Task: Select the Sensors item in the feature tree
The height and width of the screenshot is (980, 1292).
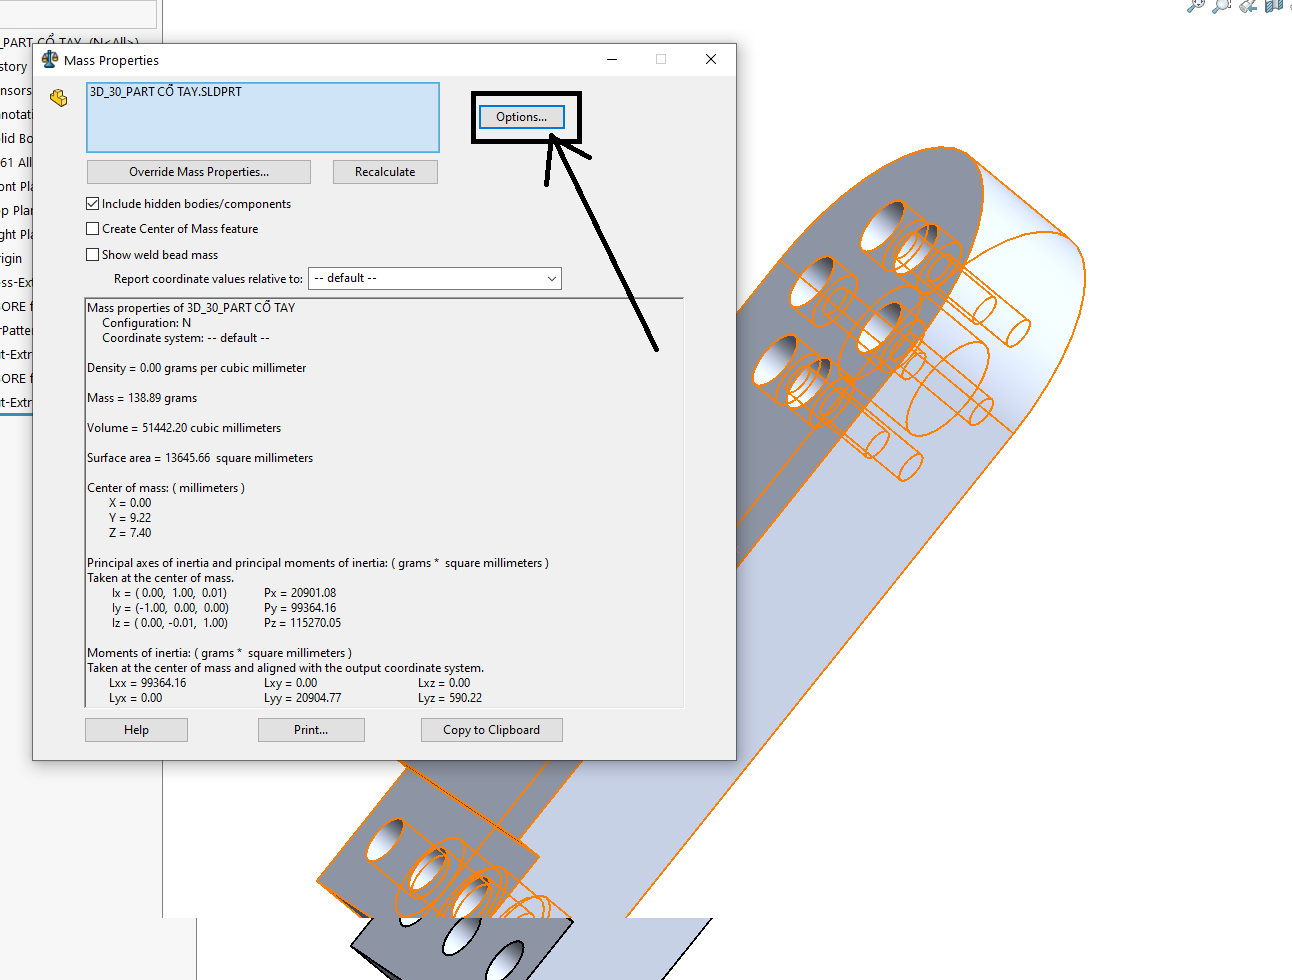Action: click(x=15, y=91)
